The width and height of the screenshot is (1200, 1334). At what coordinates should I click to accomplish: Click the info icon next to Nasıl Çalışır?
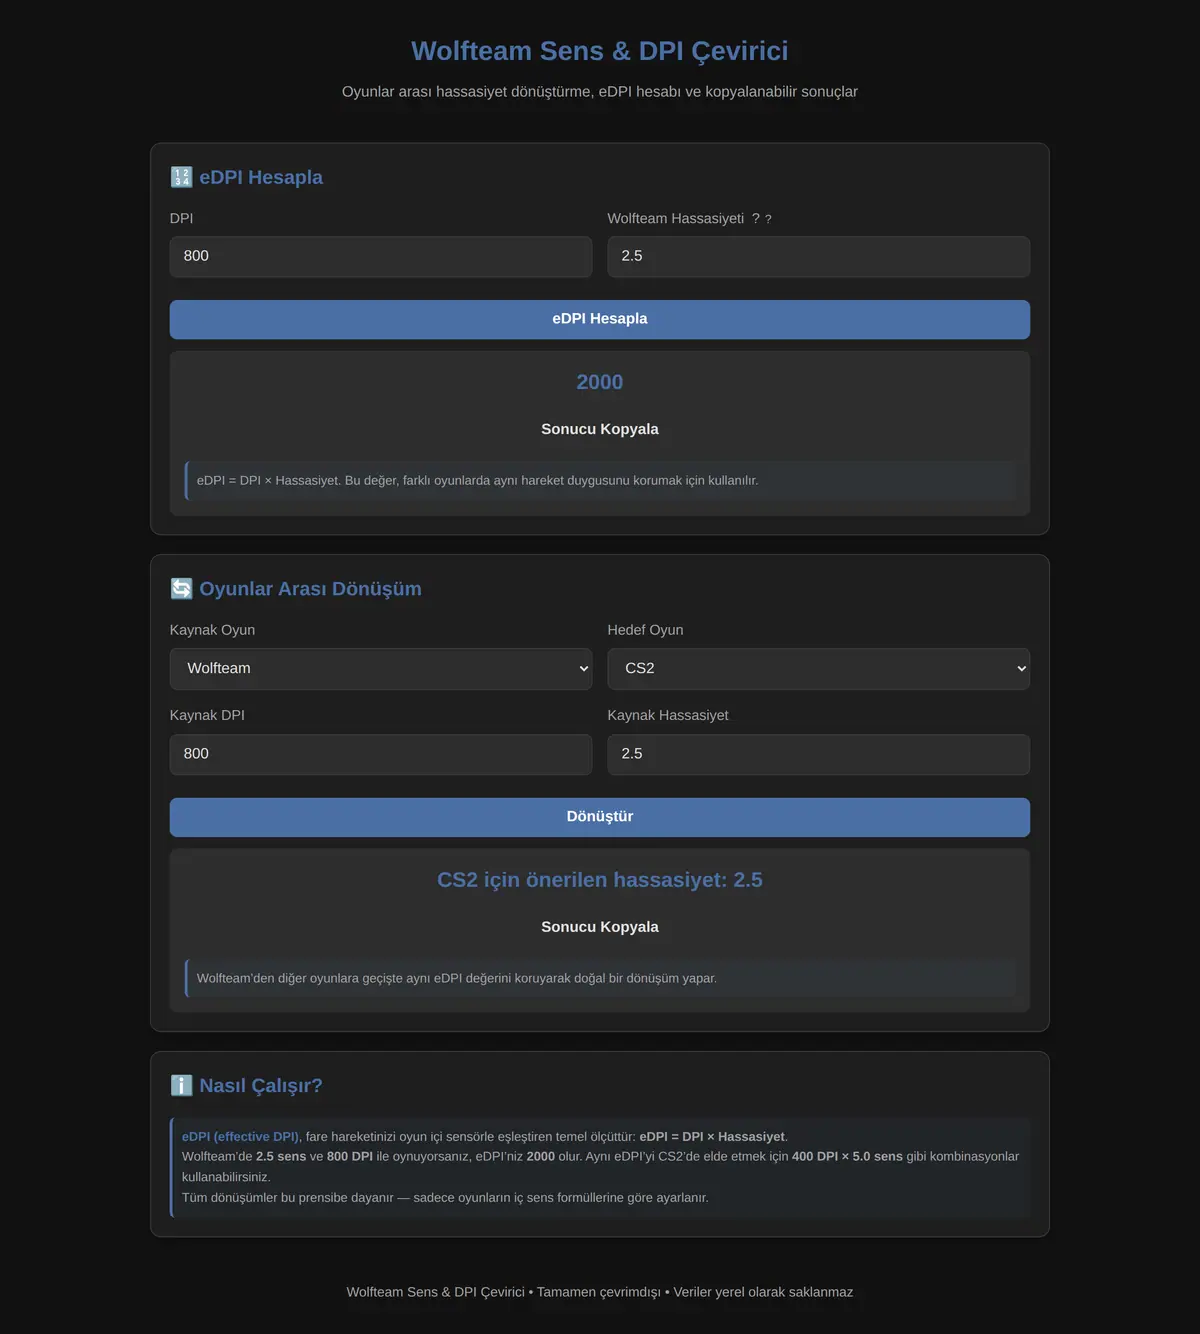tap(181, 1086)
